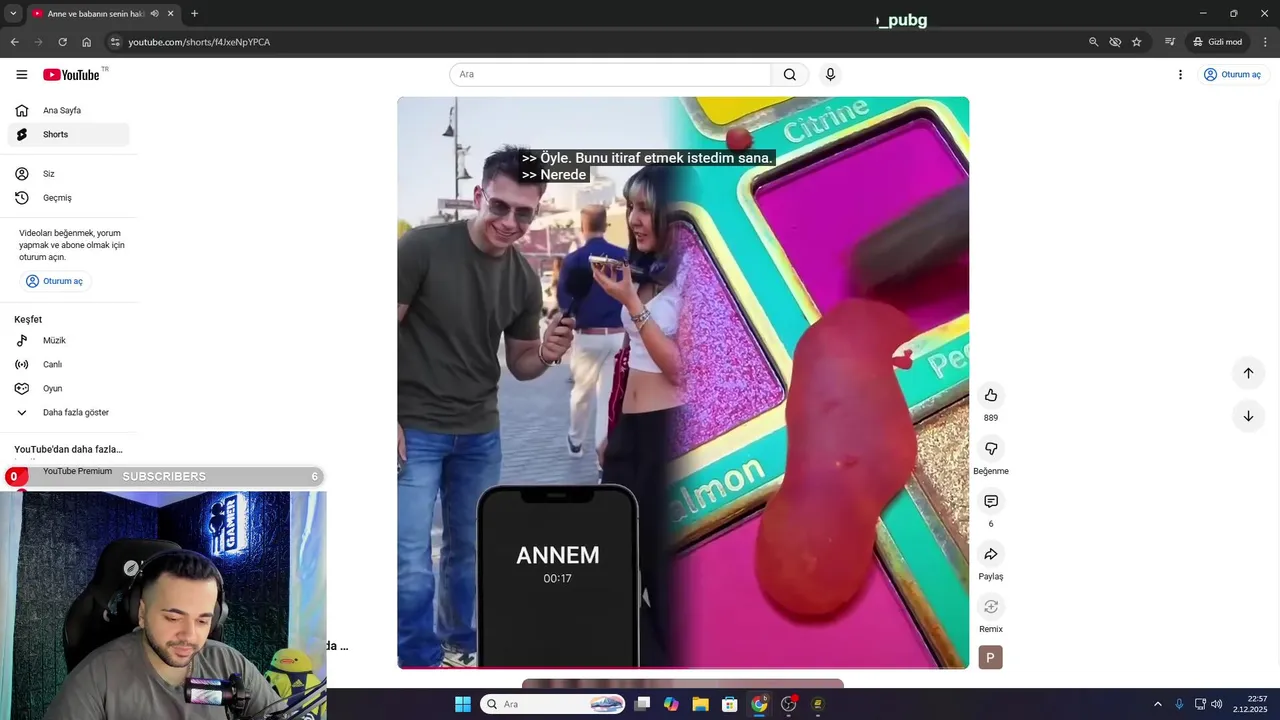Image resolution: width=1280 pixels, height=720 pixels.
Task: Click the magnifier search button
Action: pos(790,75)
